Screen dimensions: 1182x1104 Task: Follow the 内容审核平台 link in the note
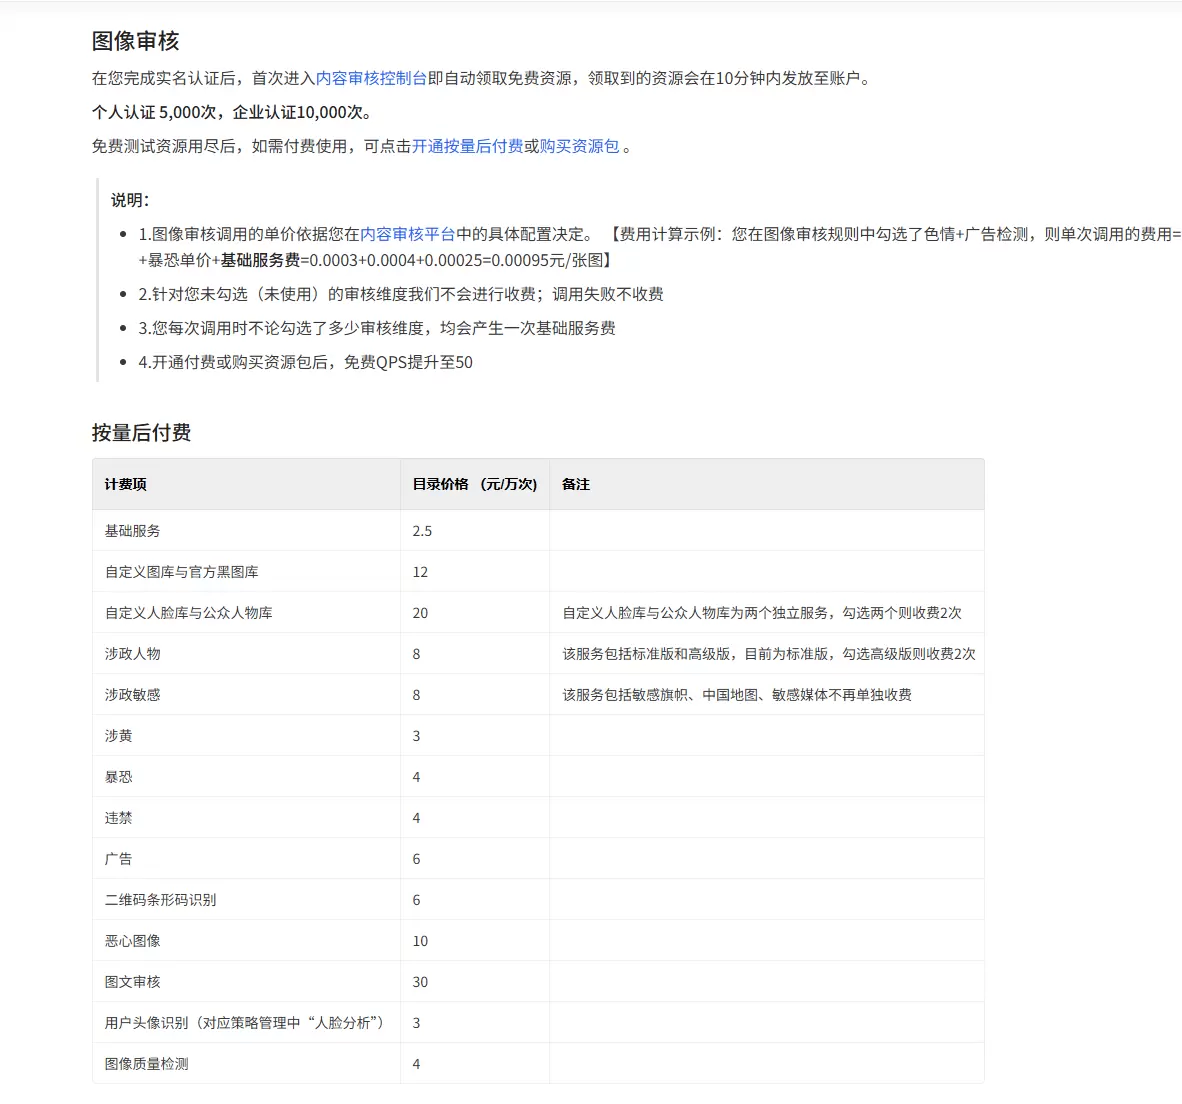[407, 234]
